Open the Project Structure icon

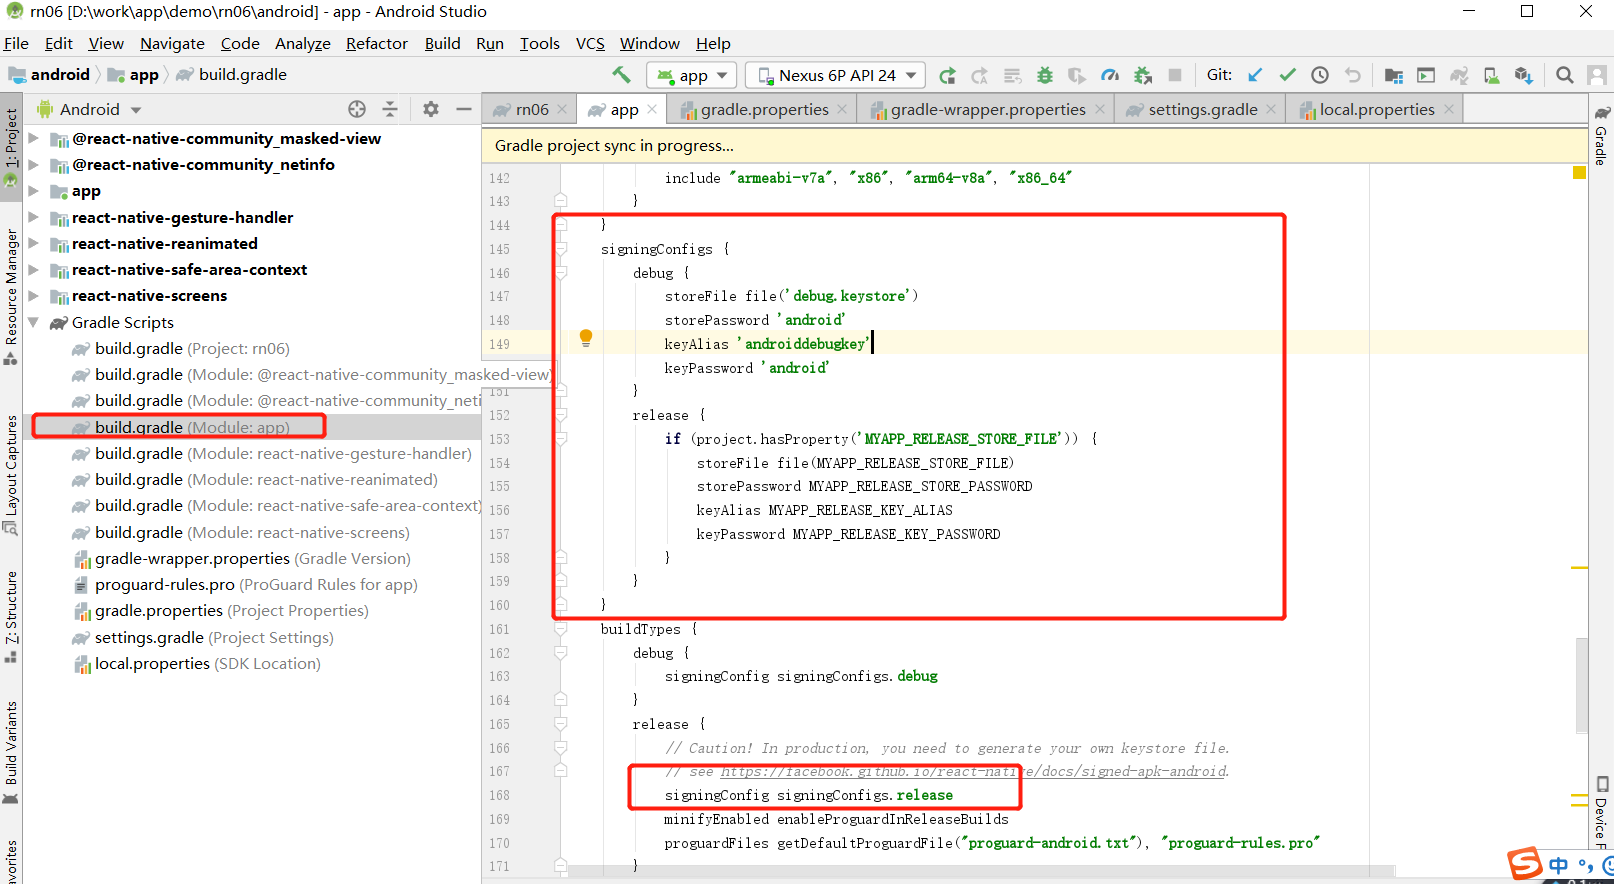(1394, 75)
